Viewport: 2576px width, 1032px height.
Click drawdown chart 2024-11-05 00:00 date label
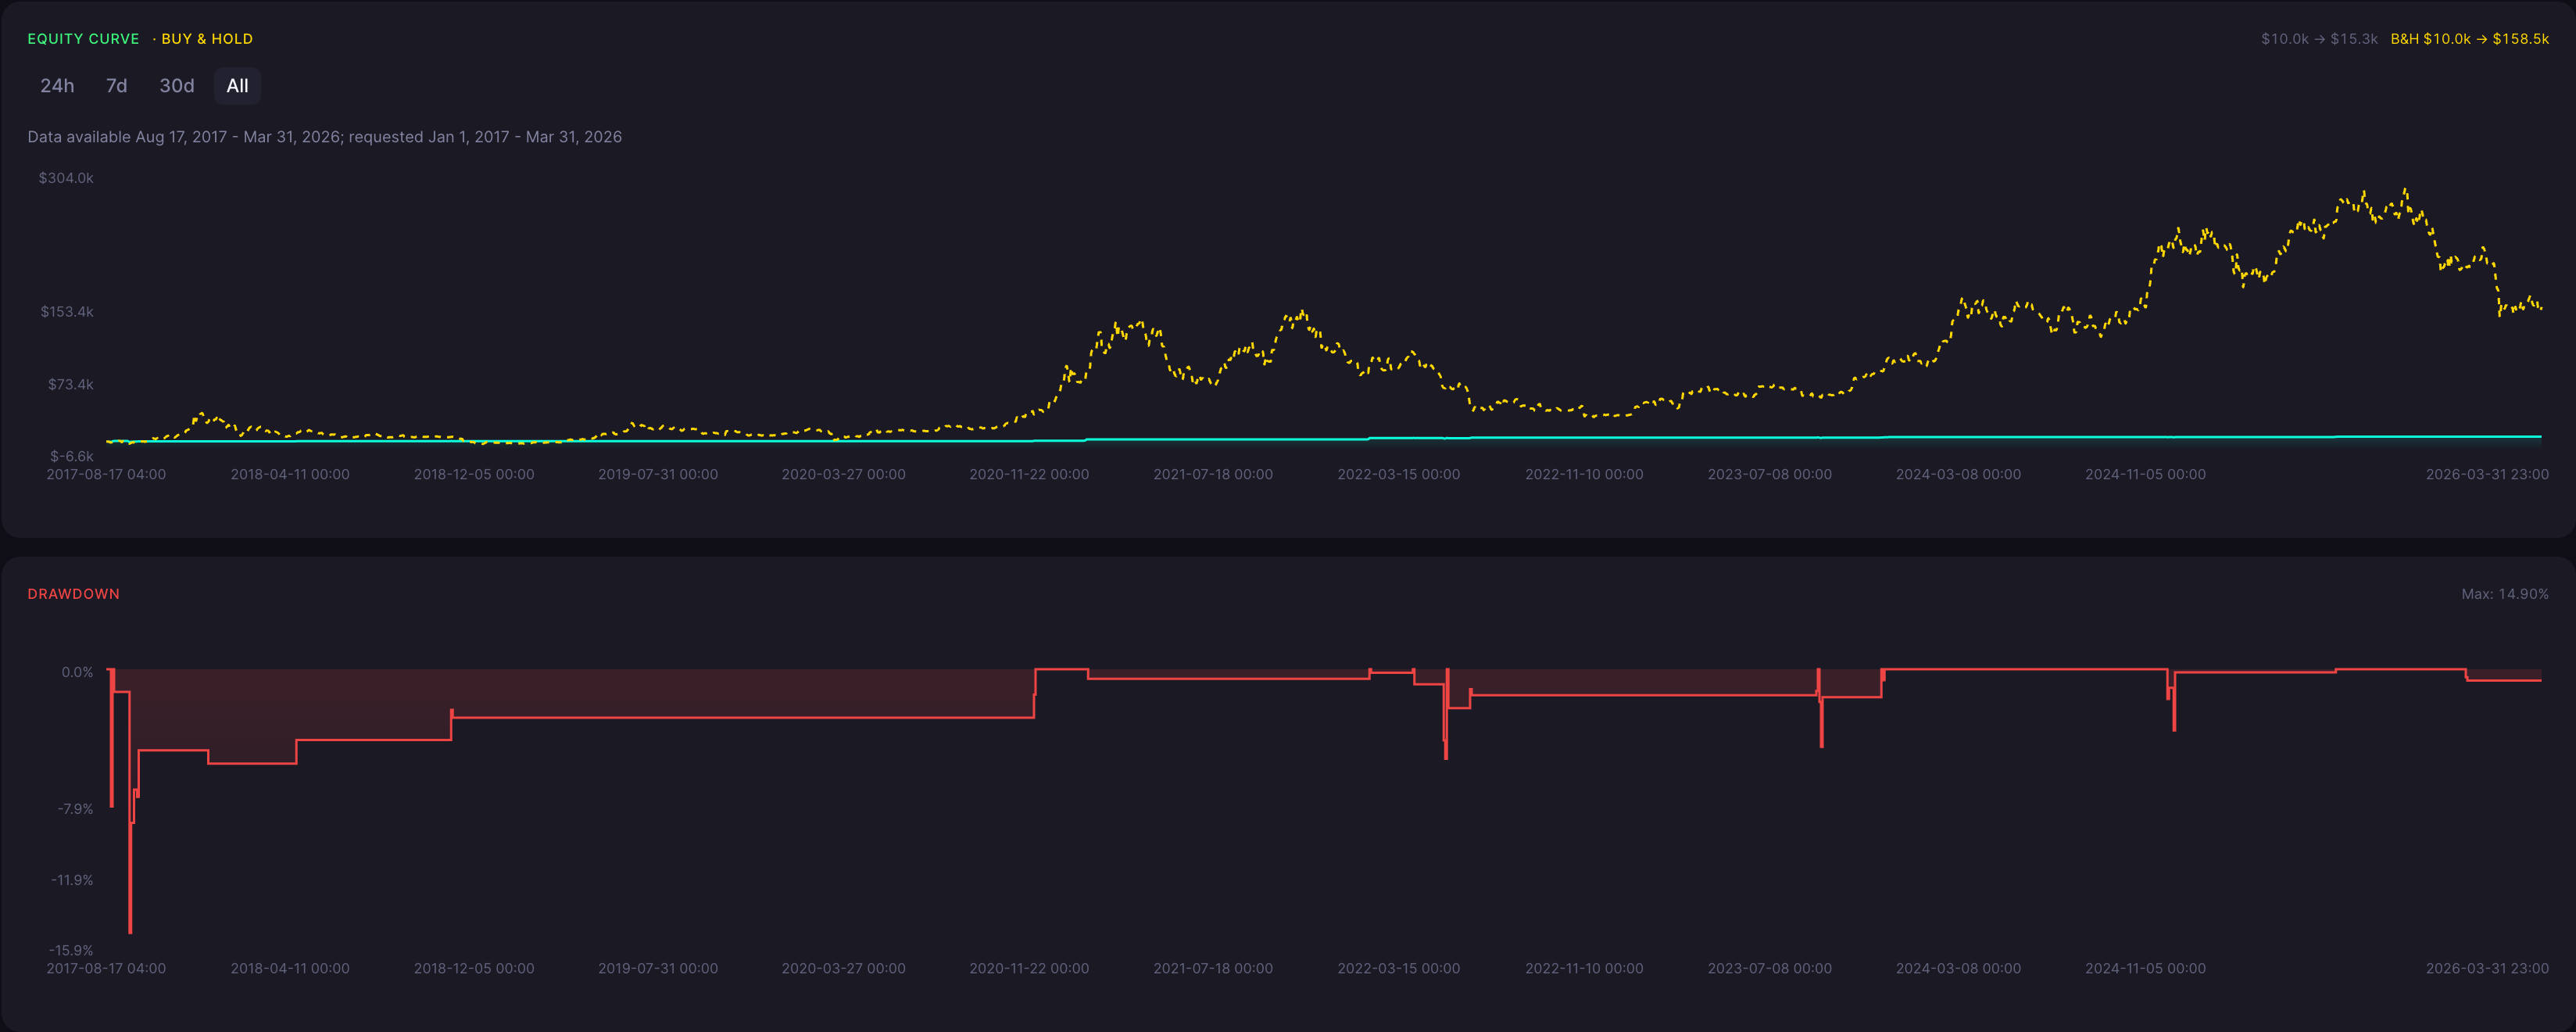[2145, 968]
